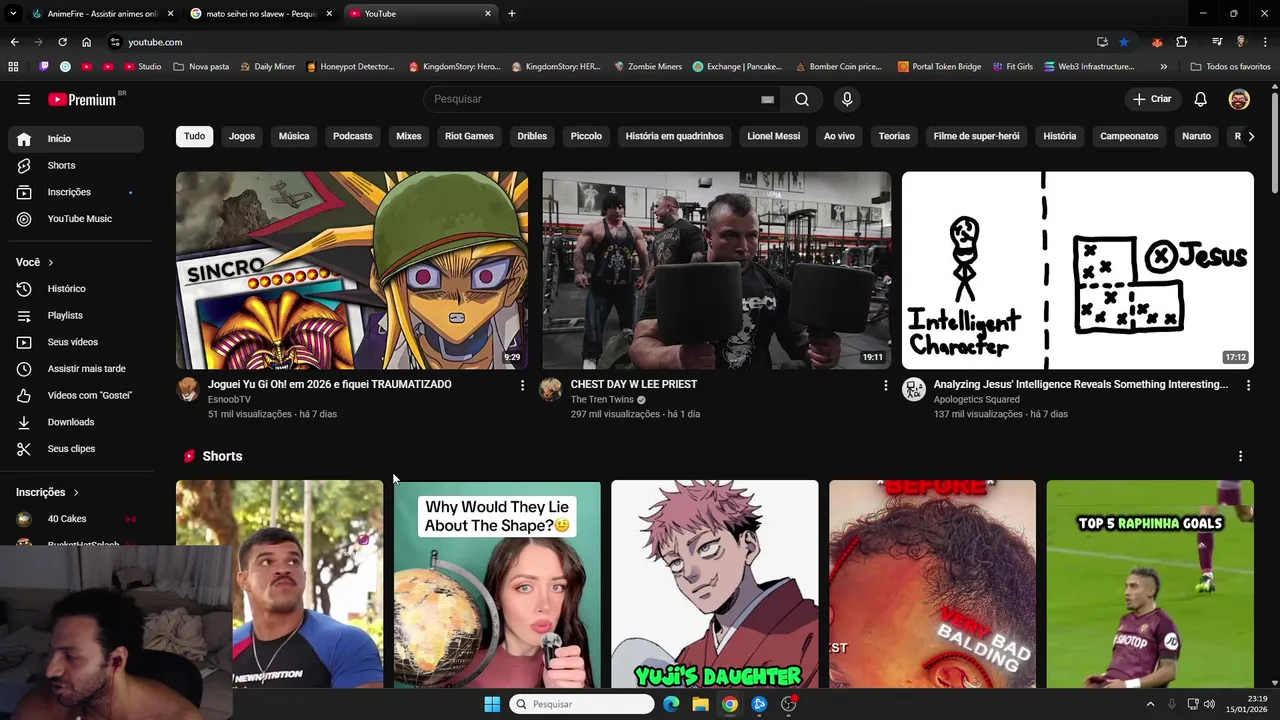Go back to the previous page
Image resolution: width=1280 pixels, height=720 pixels.
point(14,42)
